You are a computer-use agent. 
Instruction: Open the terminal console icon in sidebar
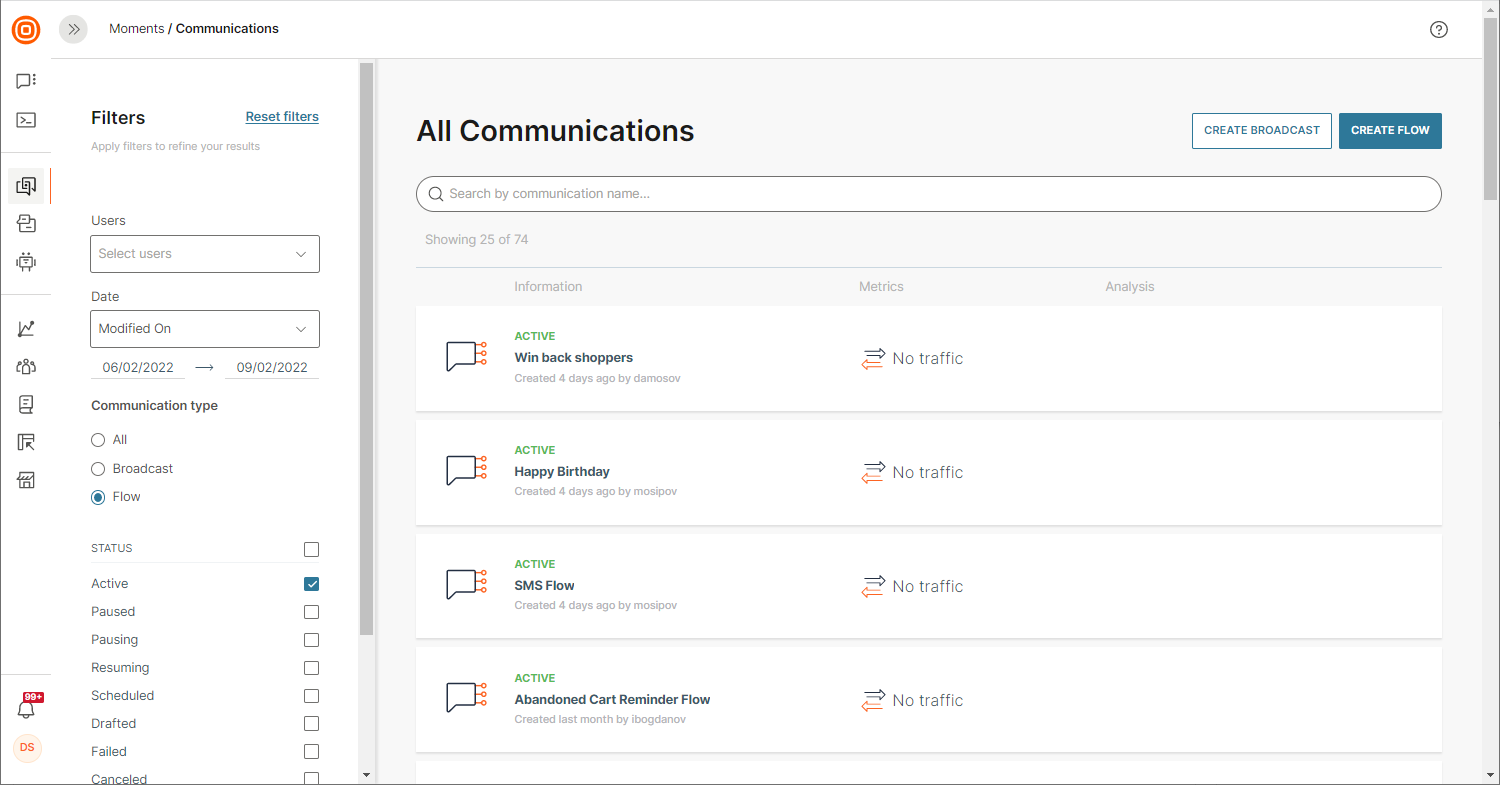coord(26,120)
